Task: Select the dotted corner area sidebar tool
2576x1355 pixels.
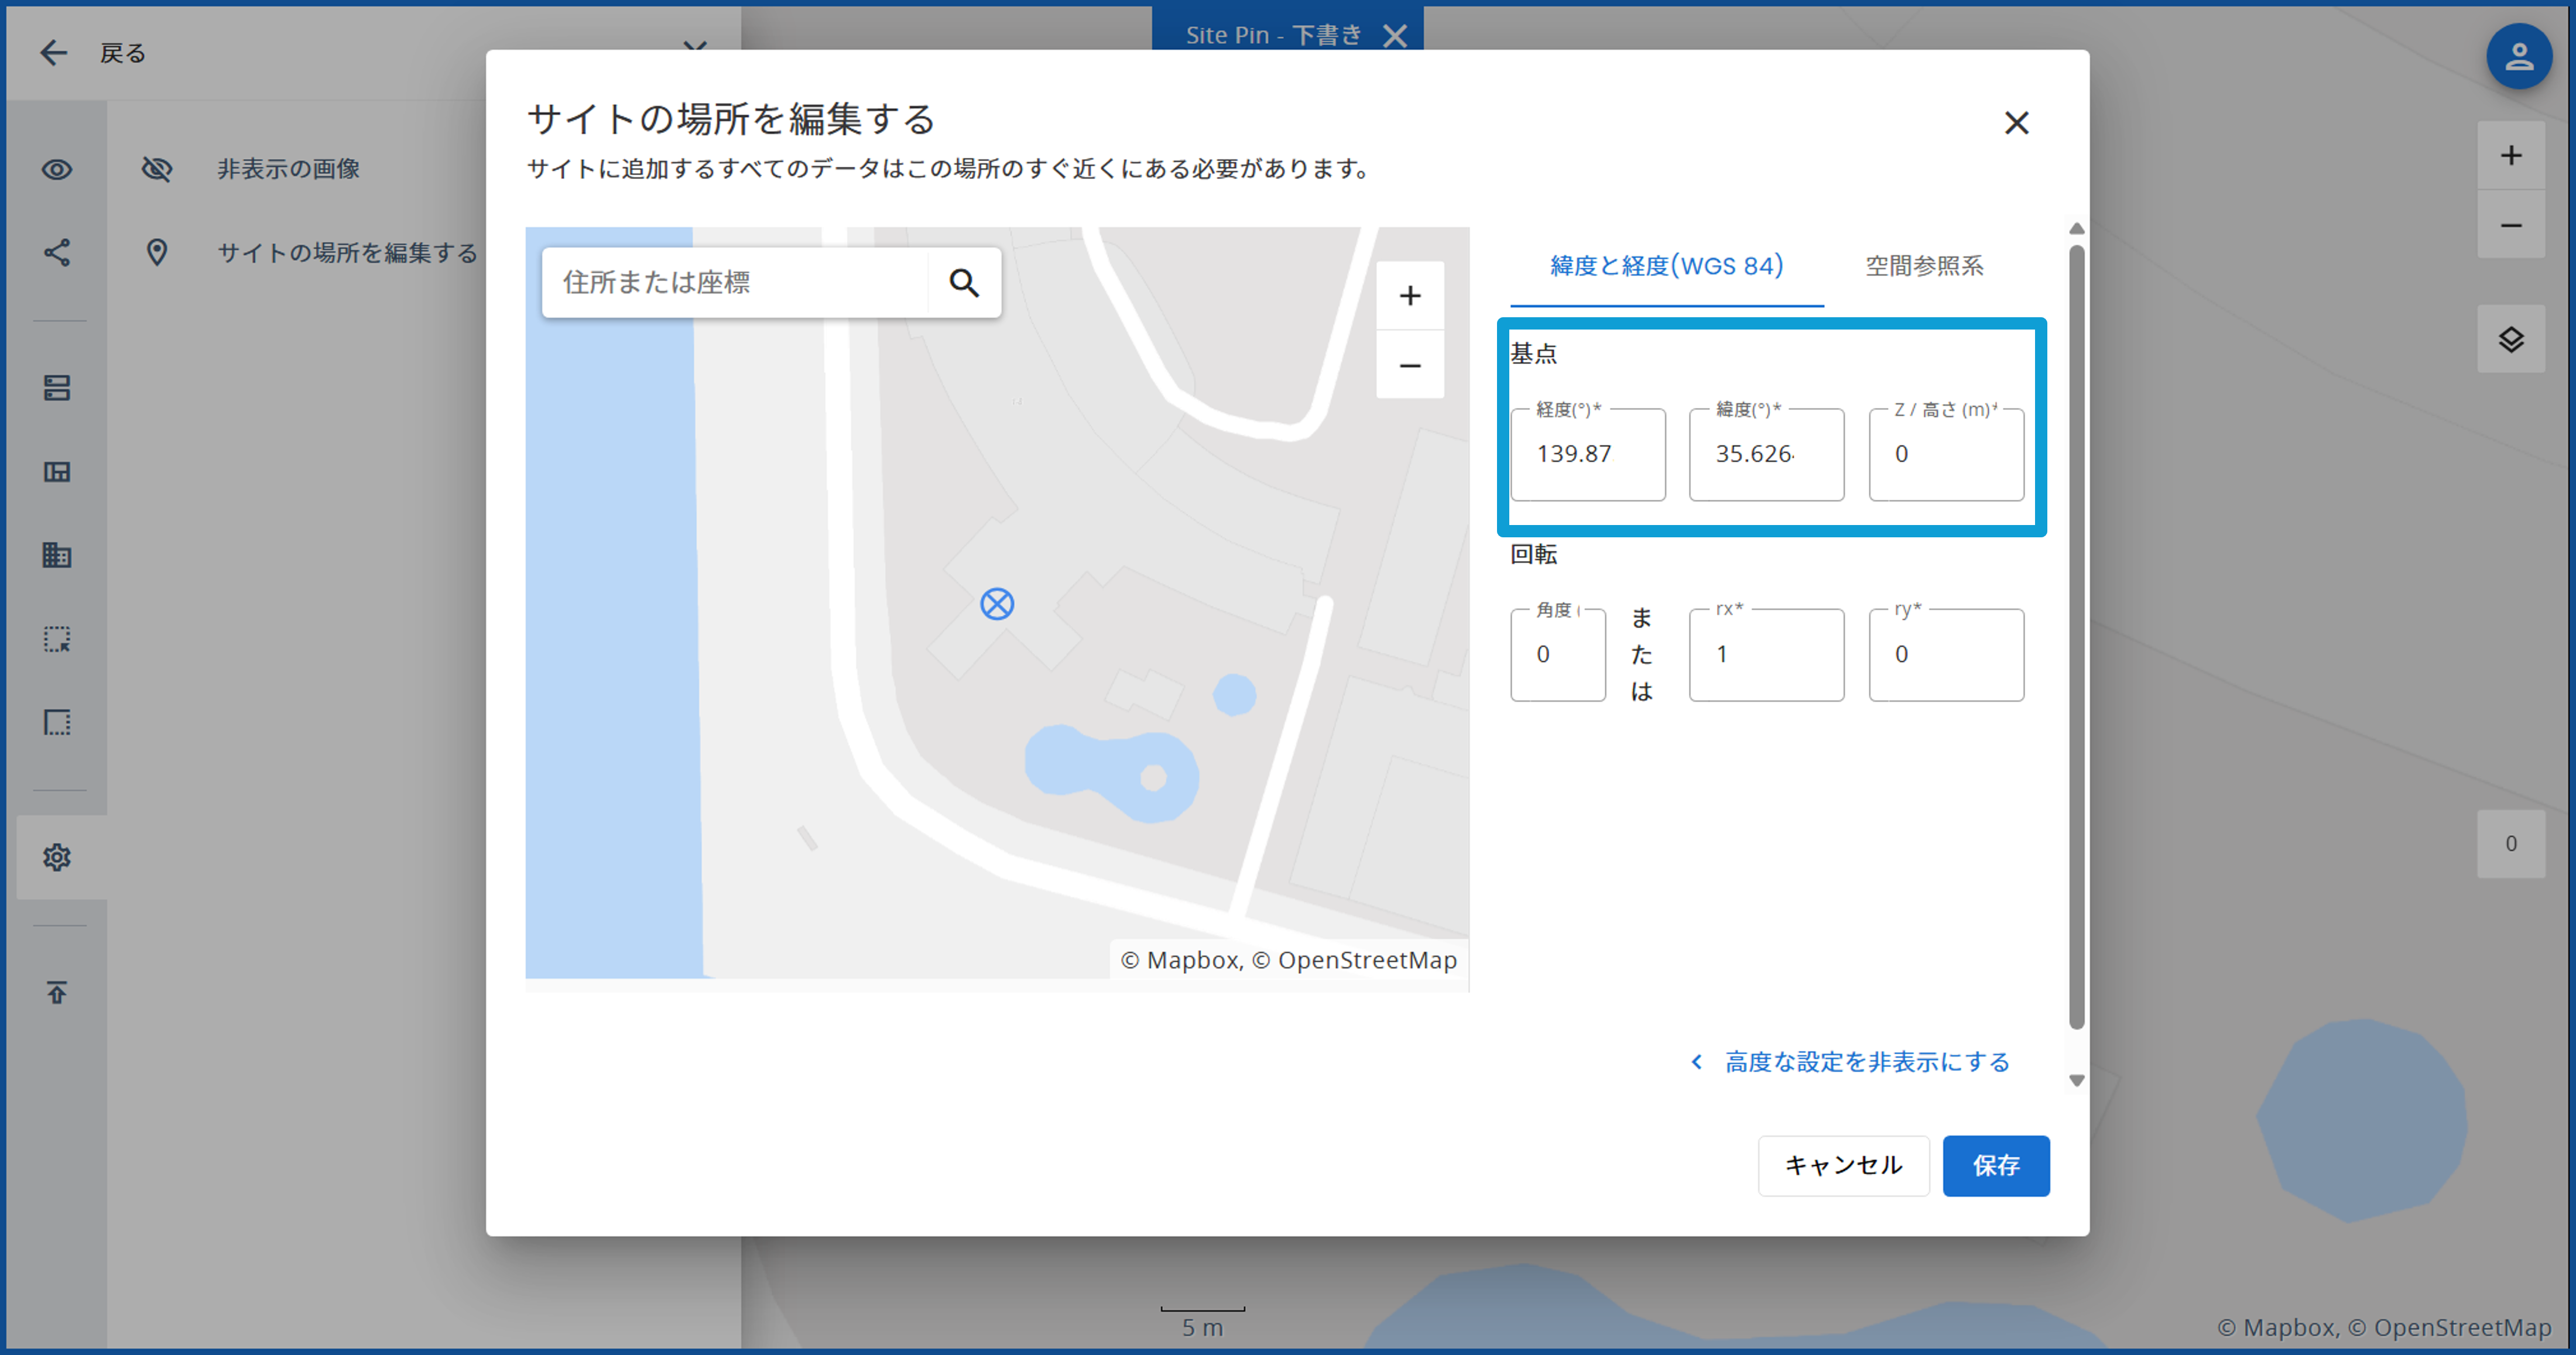Action: point(57,722)
